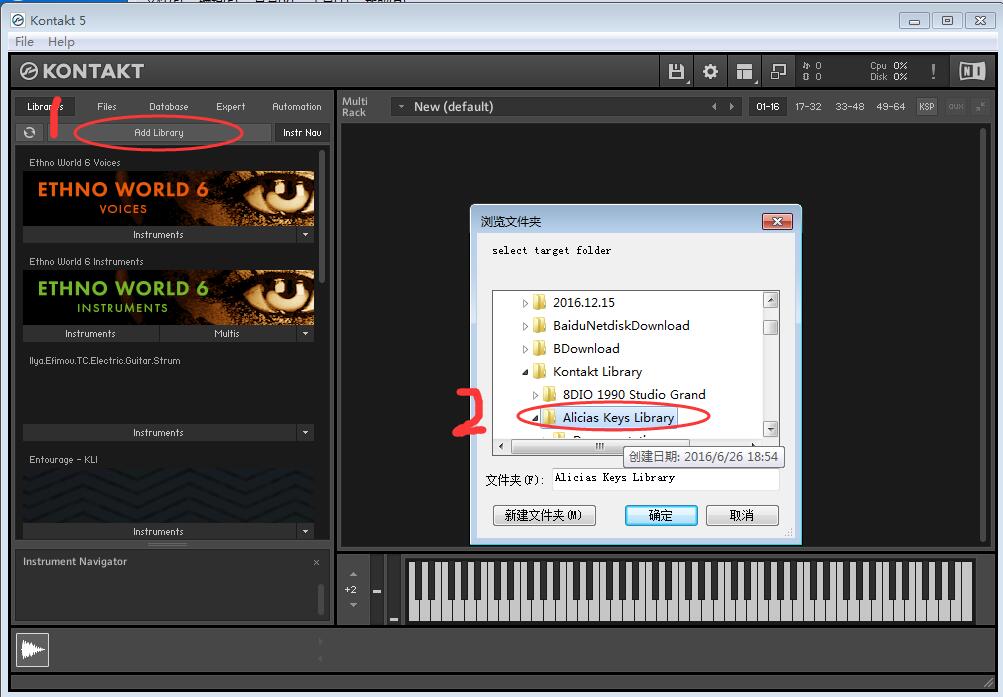This screenshot has width=1003, height=697.
Task: Go to previous multi preset arrow
Action: [714, 107]
